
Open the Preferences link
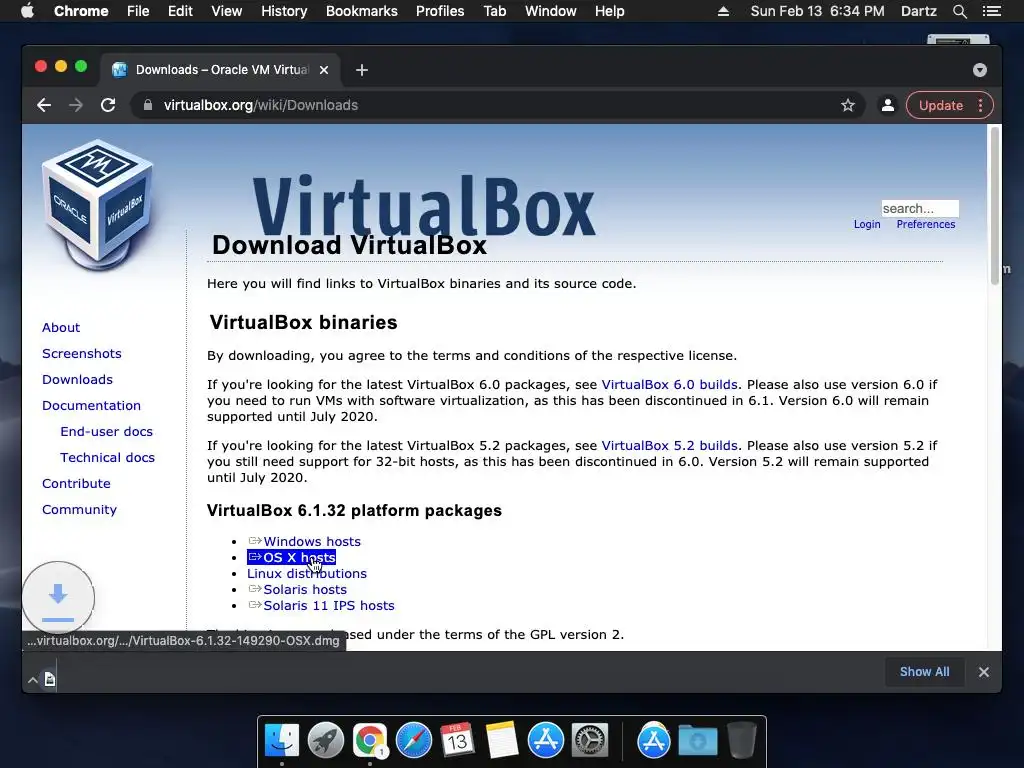click(x=925, y=224)
